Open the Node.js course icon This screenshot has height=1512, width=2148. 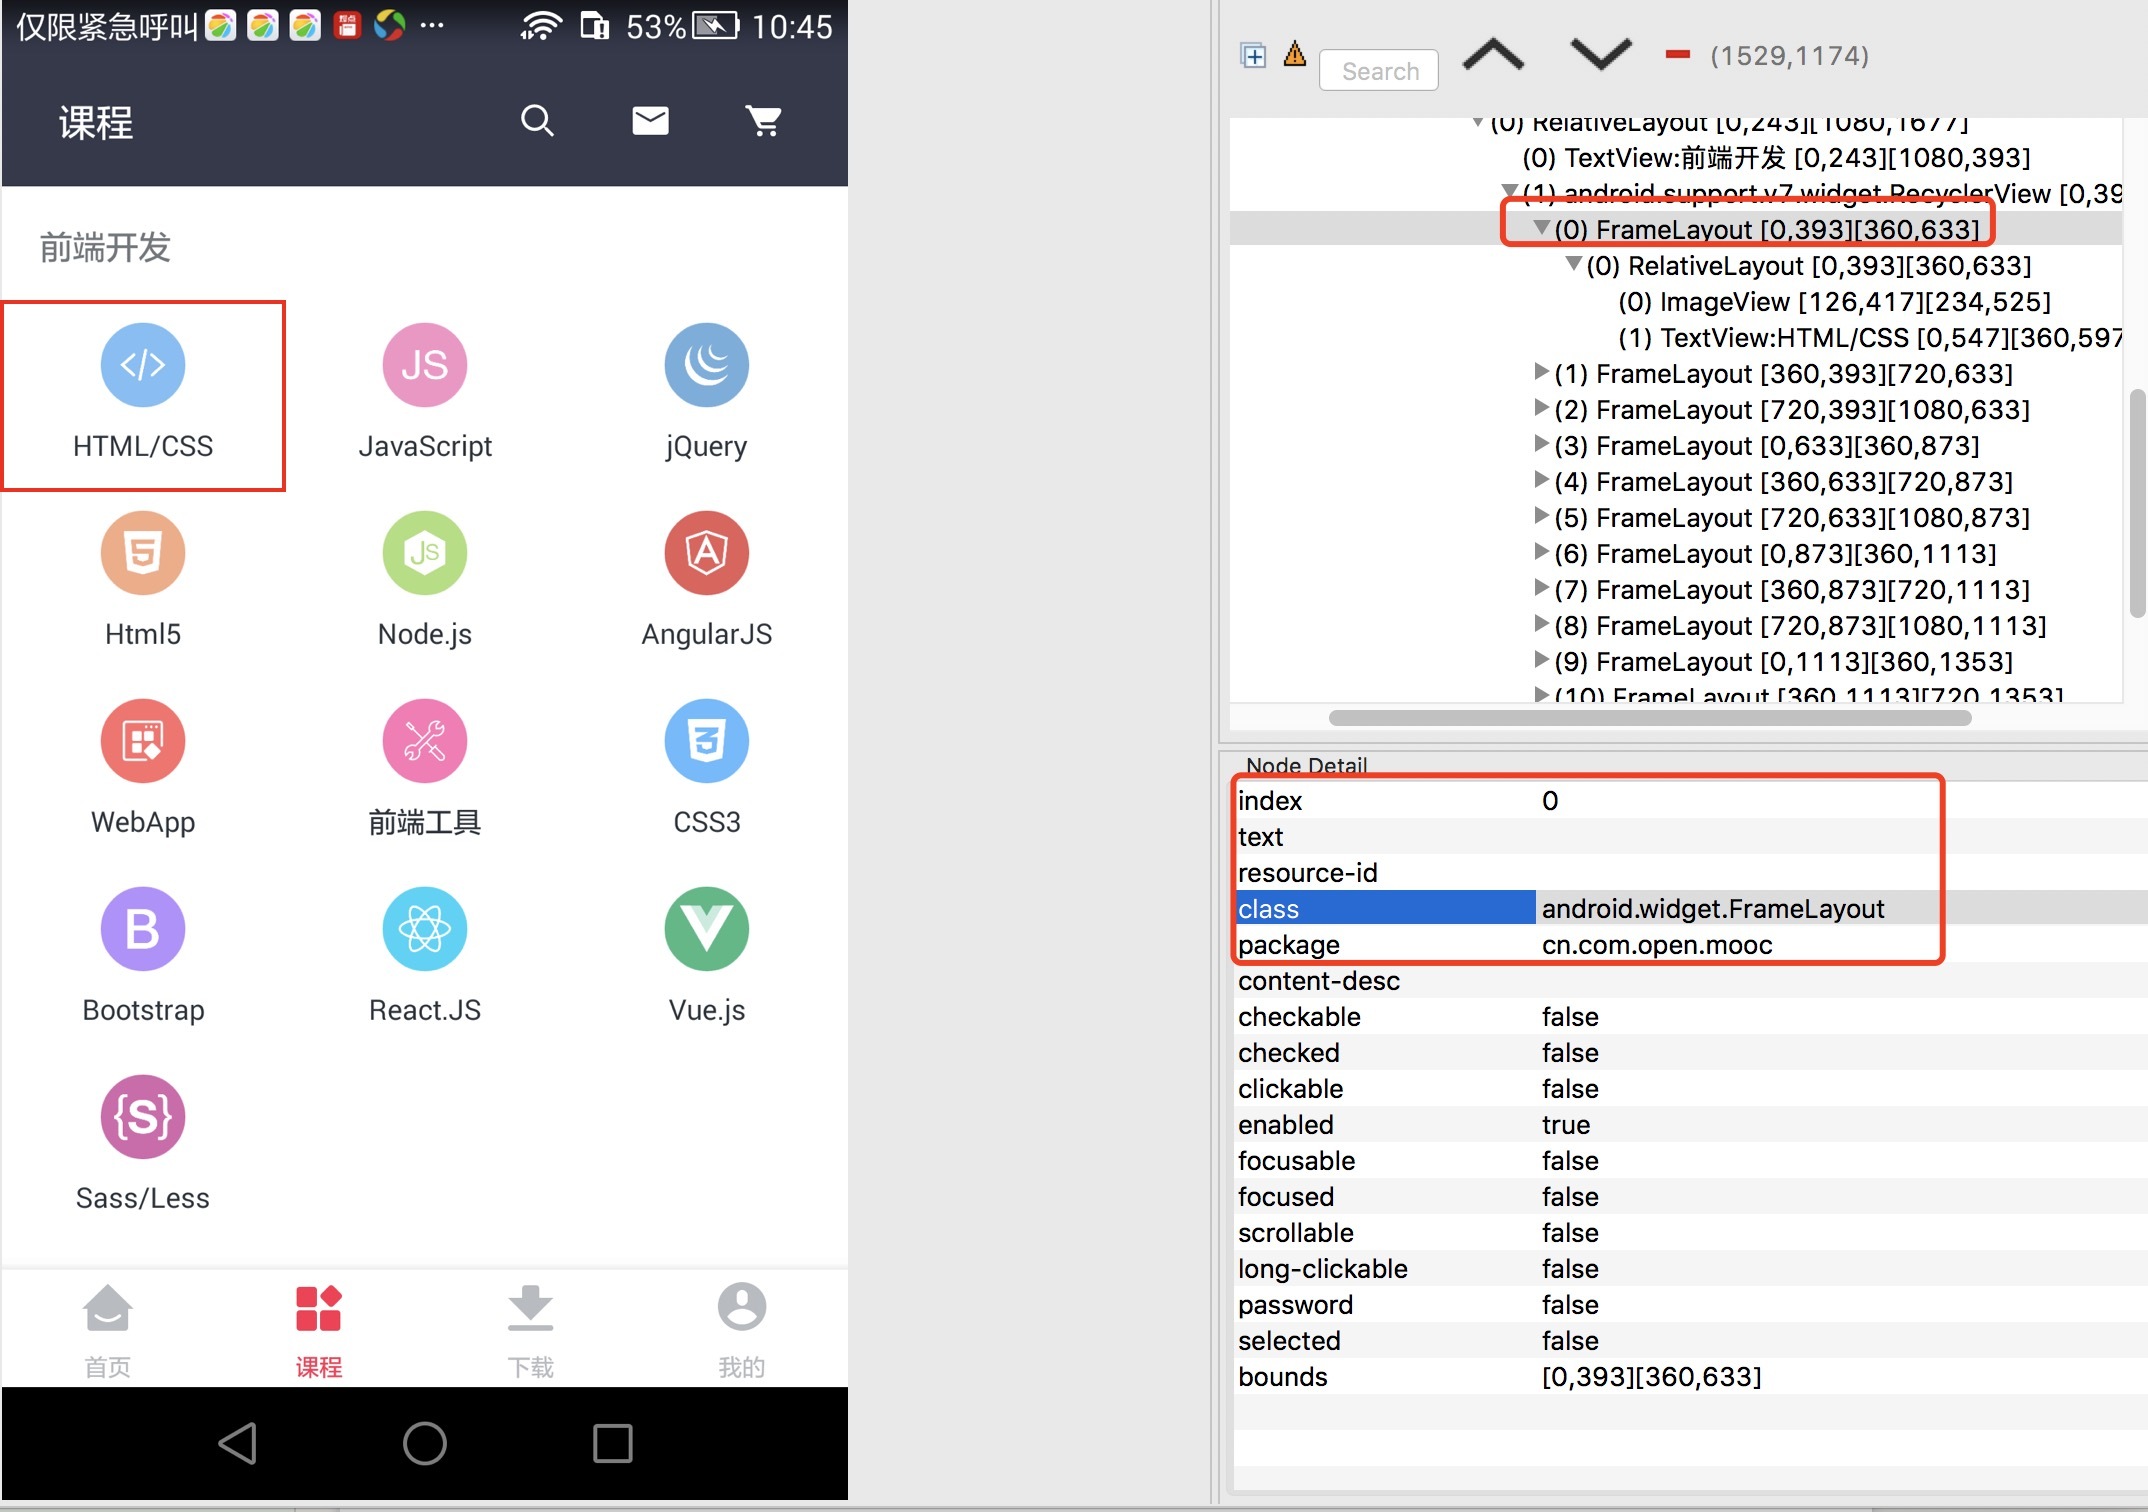pos(425,552)
